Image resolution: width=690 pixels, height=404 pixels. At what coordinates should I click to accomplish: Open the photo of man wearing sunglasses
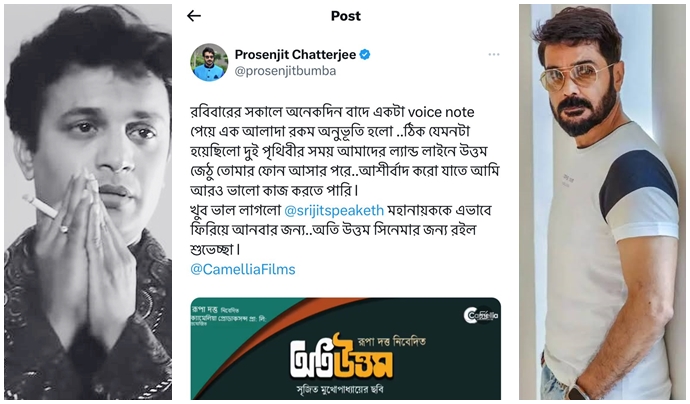(602, 202)
